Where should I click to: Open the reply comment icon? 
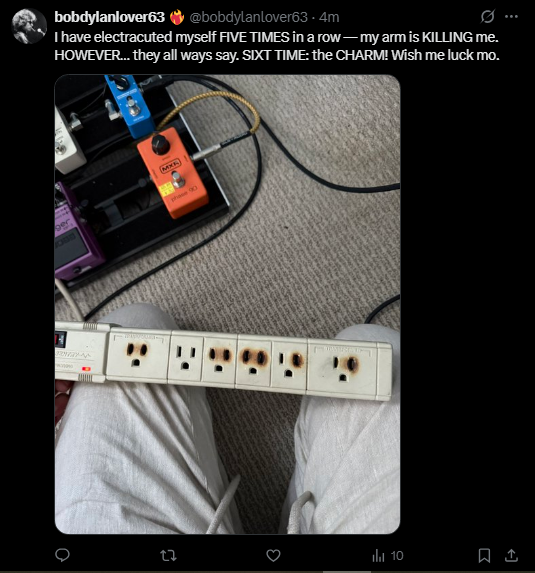pyautogui.click(x=62, y=555)
